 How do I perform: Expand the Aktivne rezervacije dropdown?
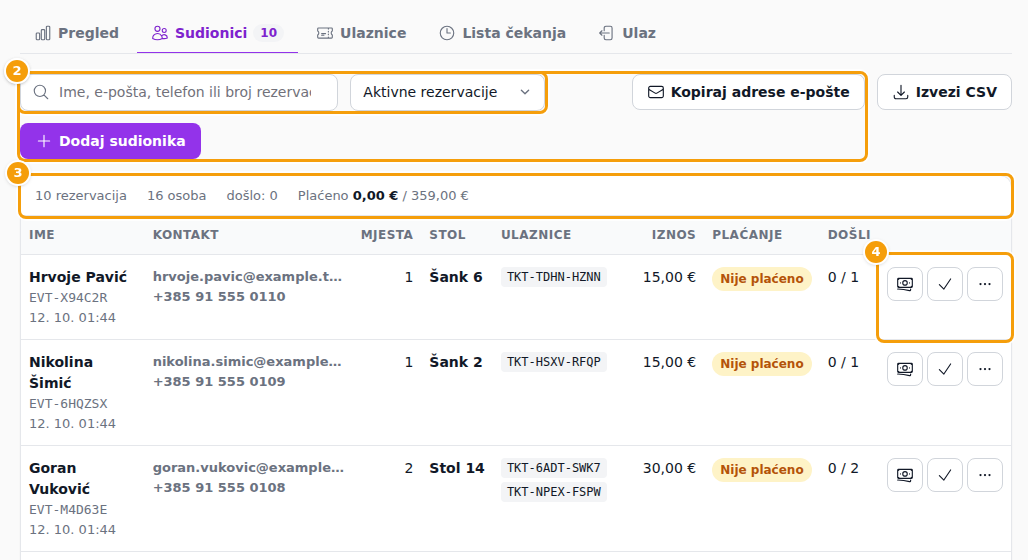coord(447,92)
